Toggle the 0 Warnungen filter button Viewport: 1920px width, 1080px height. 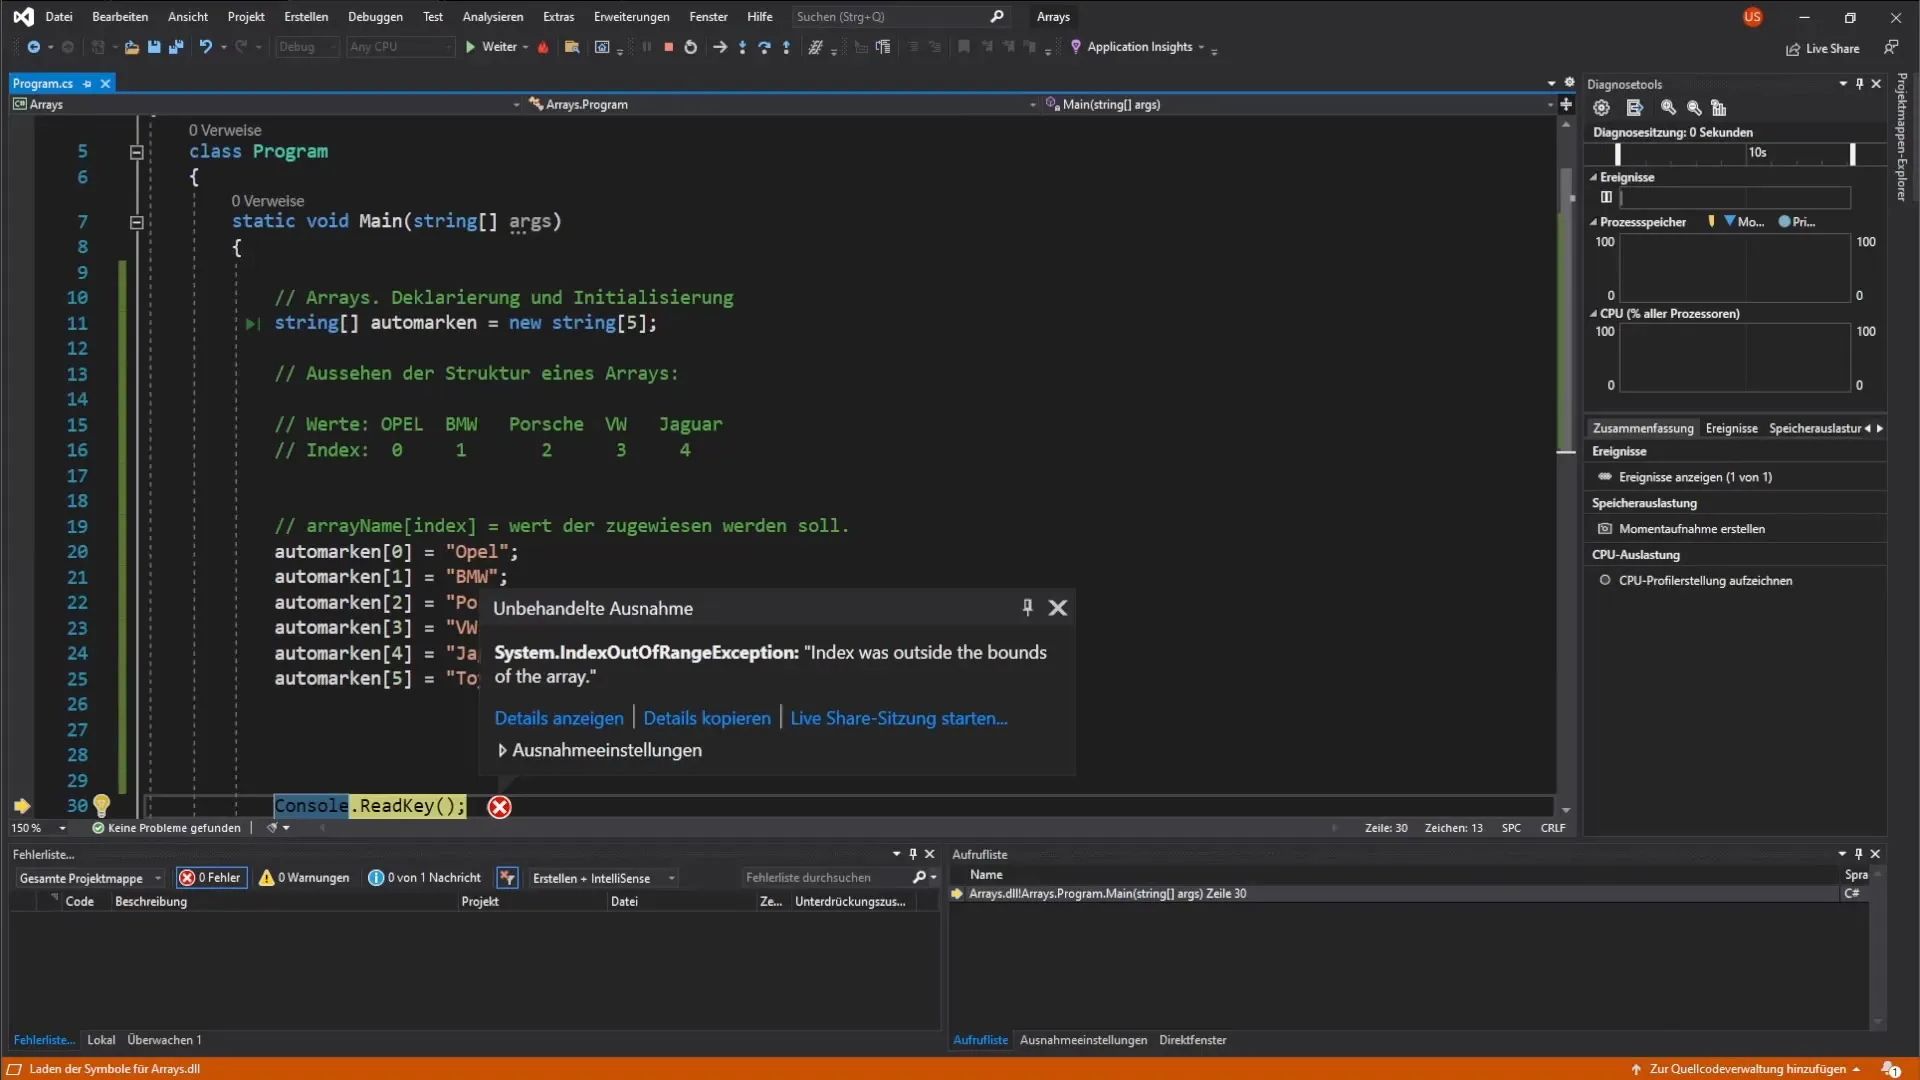pyautogui.click(x=304, y=878)
